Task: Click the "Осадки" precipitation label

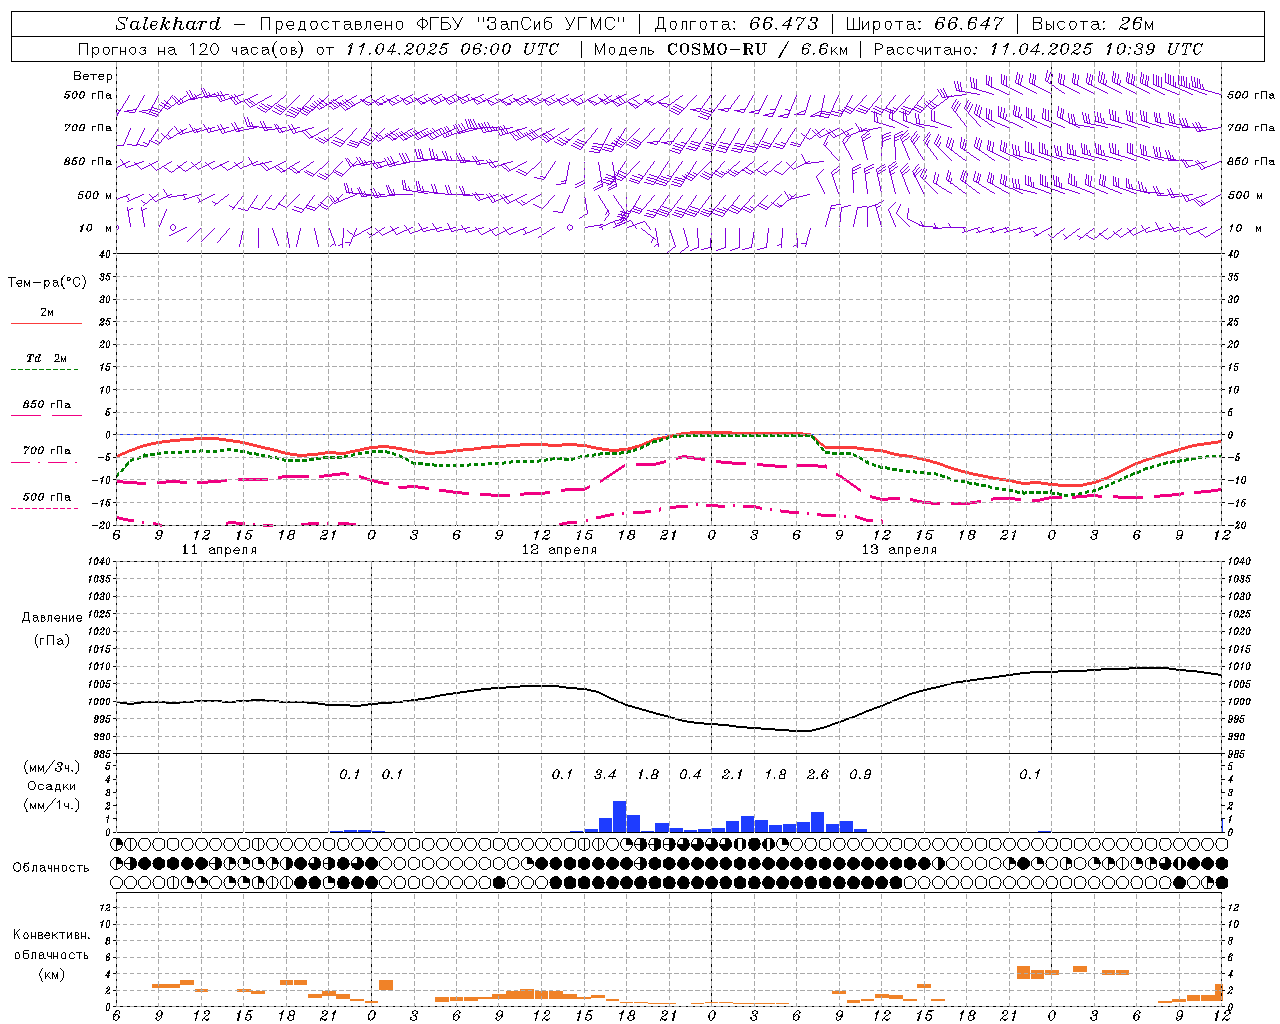Action: point(52,786)
